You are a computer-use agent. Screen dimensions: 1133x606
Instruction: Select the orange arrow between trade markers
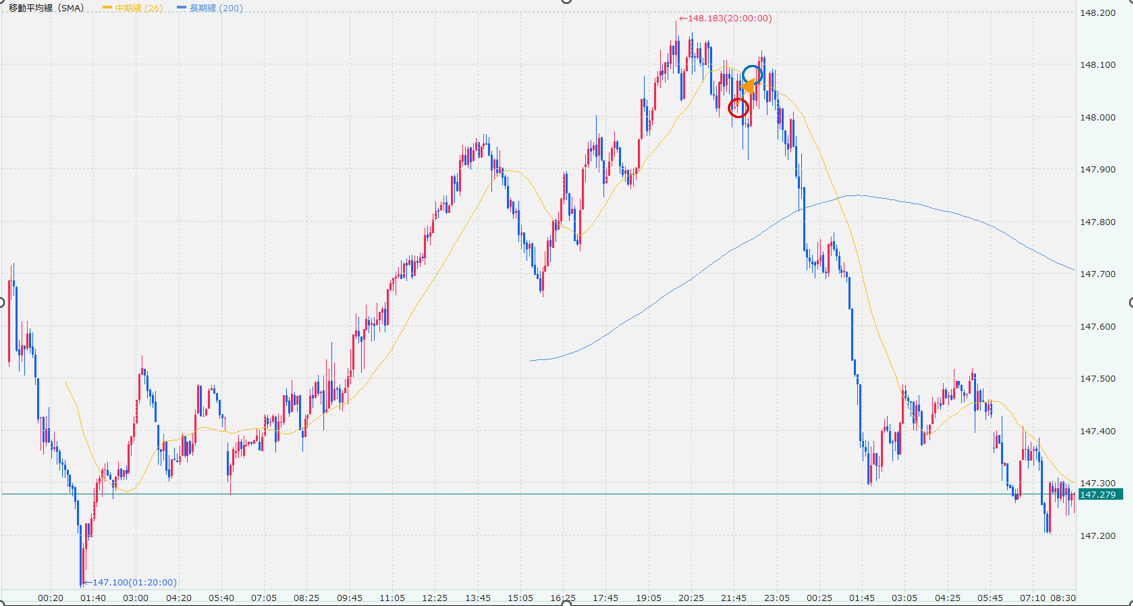(746, 89)
